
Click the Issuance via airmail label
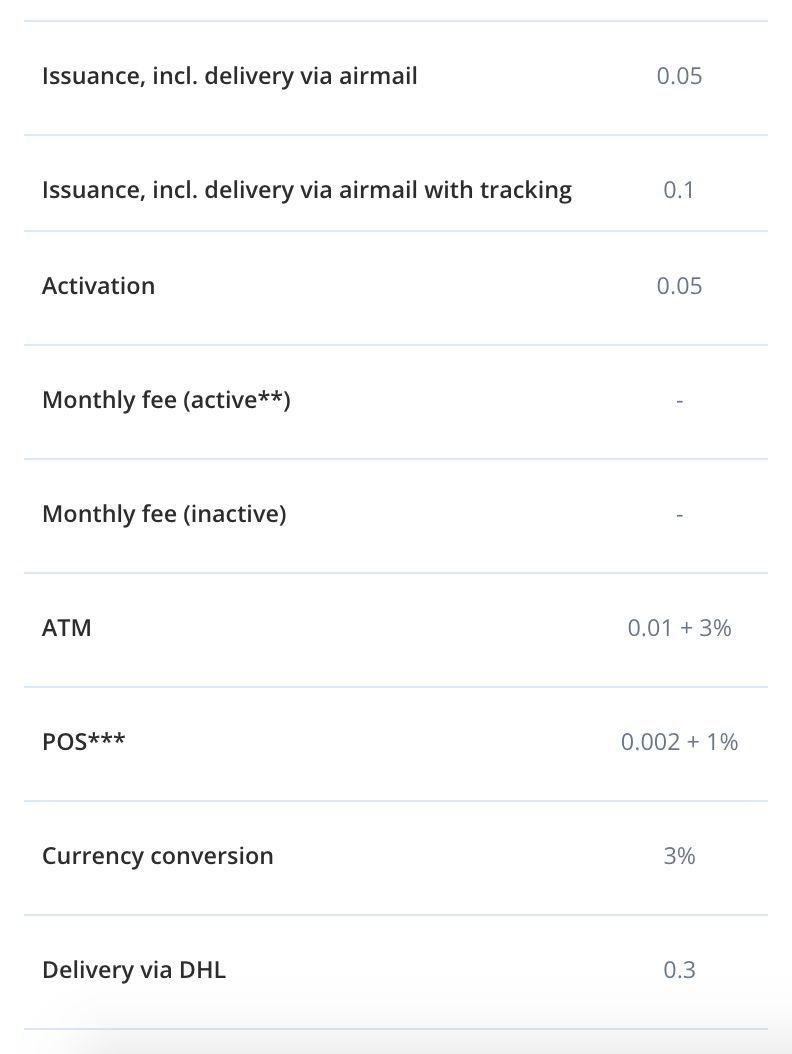[229, 76]
